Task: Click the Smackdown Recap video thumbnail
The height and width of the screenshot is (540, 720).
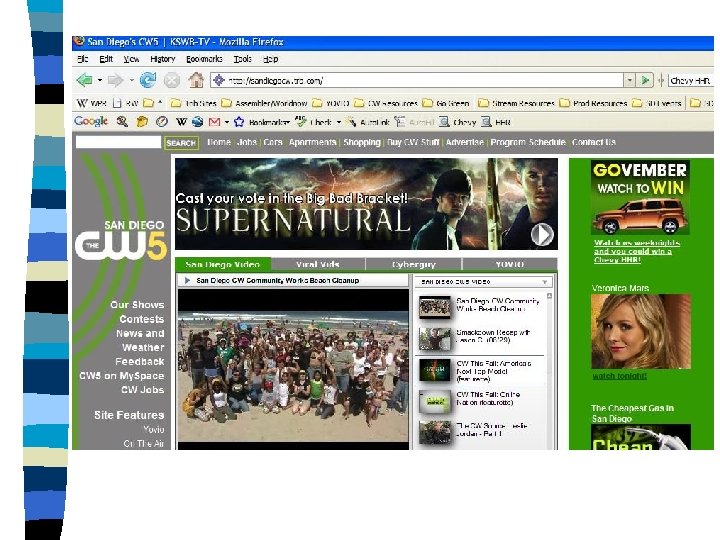Action: click(435, 339)
